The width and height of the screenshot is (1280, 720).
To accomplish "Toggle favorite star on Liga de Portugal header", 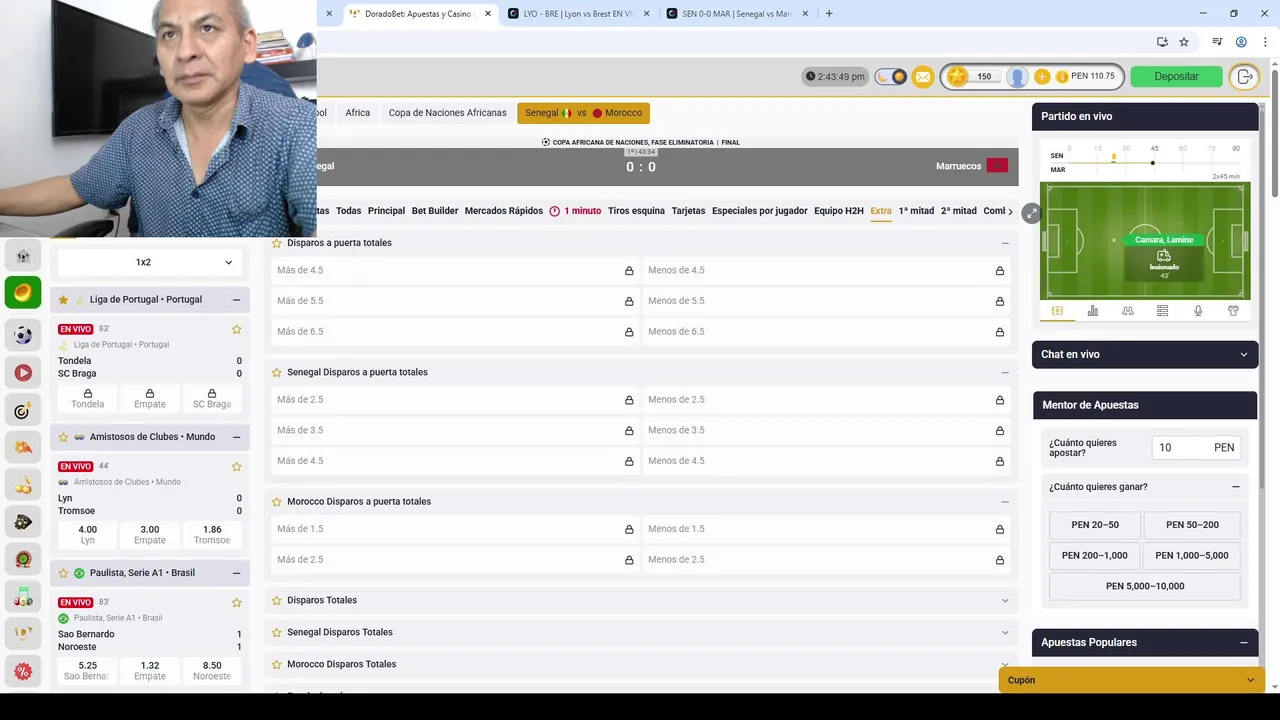I will (63, 300).
